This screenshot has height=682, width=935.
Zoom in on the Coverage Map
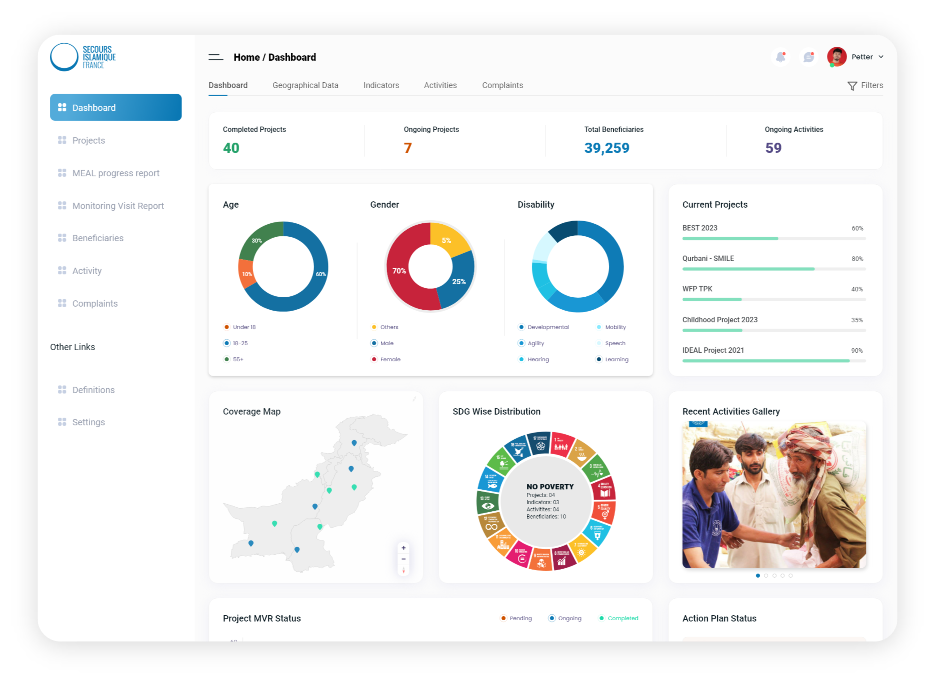pyautogui.click(x=403, y=548)
